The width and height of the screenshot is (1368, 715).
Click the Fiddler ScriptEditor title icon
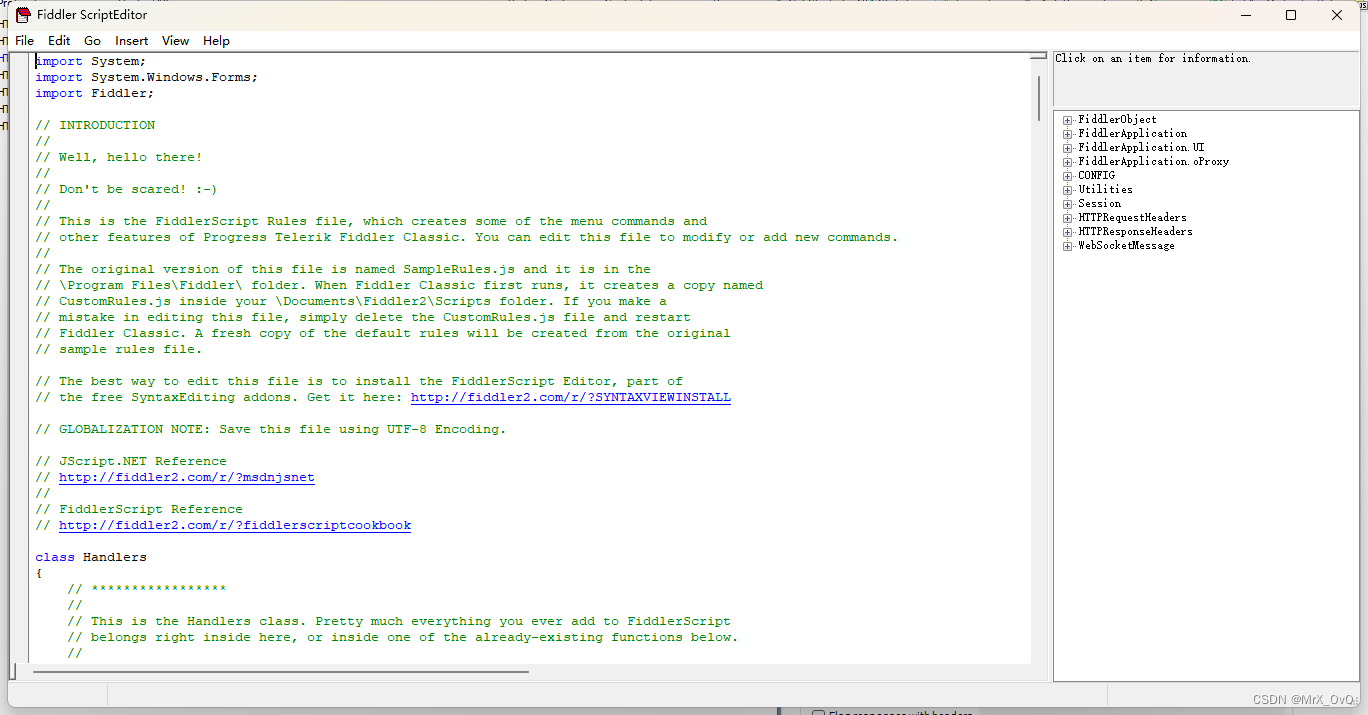coord(22,15)
